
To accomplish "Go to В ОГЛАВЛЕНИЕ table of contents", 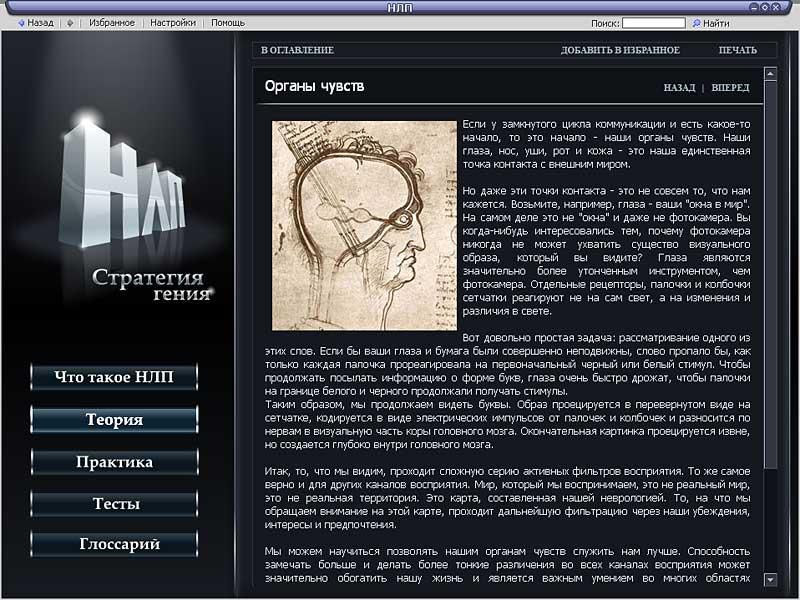I will click(x=297, y=50).
